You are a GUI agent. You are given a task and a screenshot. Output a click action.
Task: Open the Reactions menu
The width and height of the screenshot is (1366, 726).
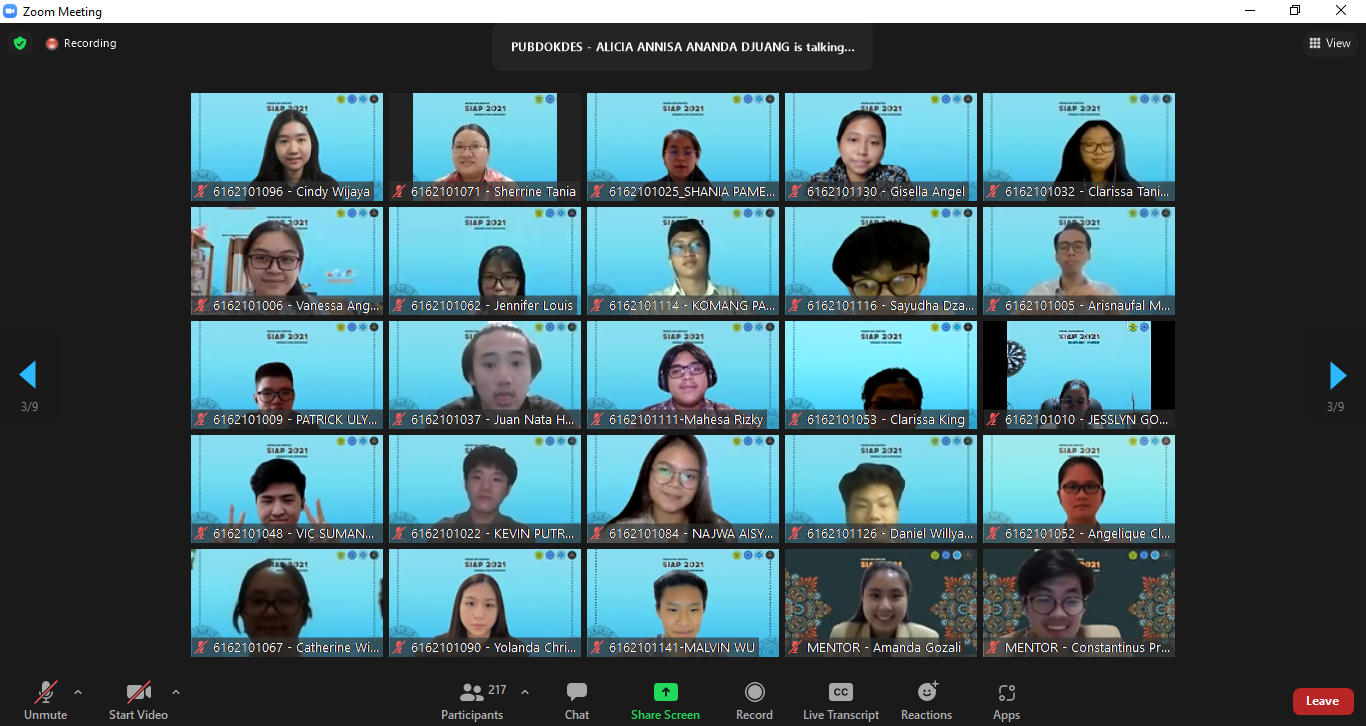pos(926,700)
